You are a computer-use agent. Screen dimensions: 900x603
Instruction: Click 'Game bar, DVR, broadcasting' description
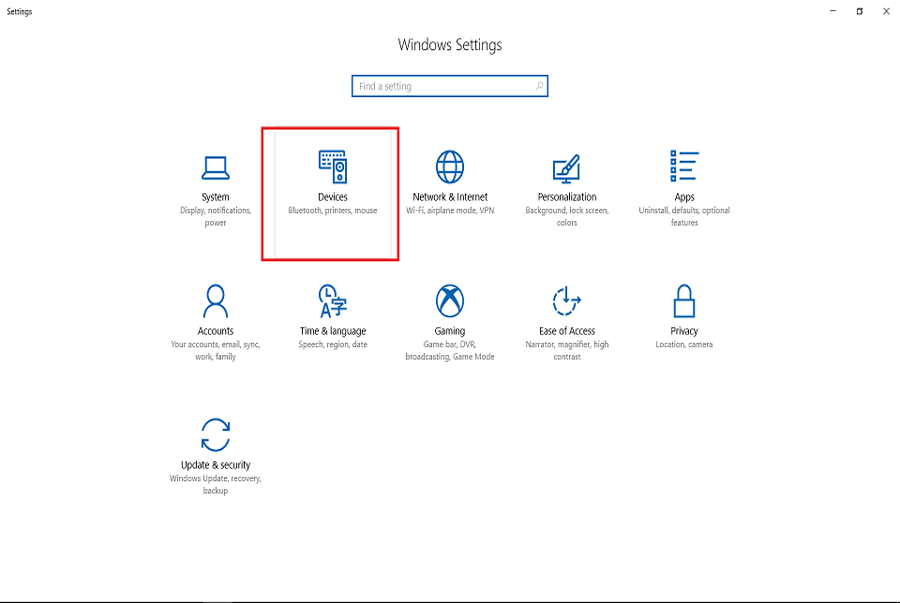450,350
